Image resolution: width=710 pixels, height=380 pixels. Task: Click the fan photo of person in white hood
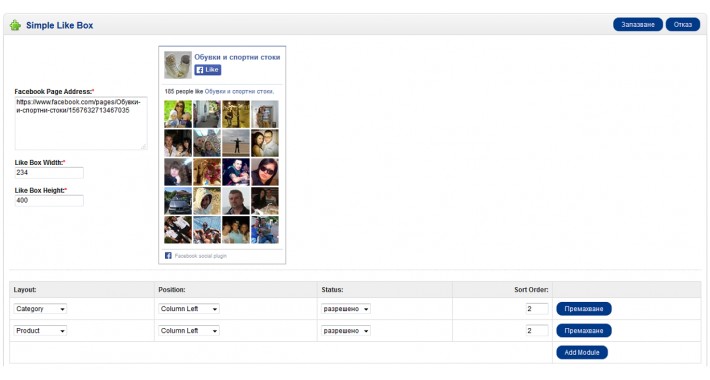207,201
